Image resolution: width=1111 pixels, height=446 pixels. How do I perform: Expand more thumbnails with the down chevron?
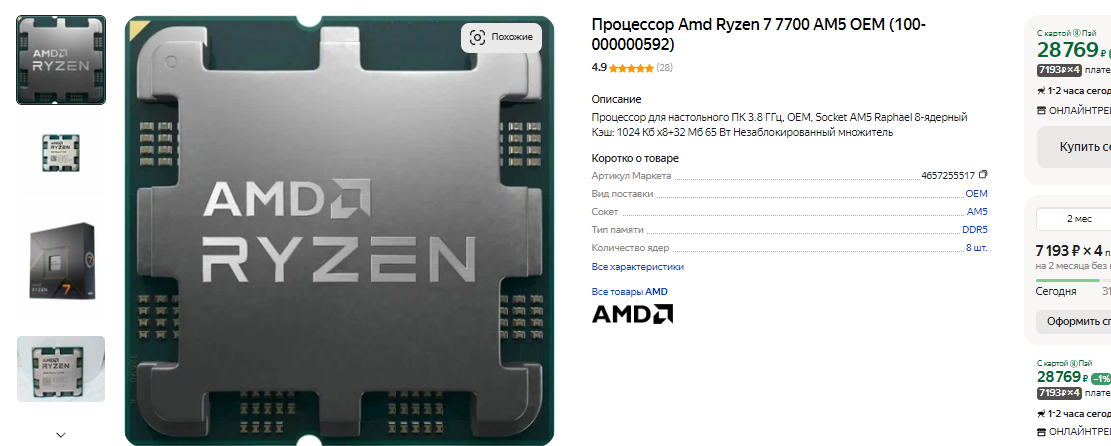(x=61, y=435)
